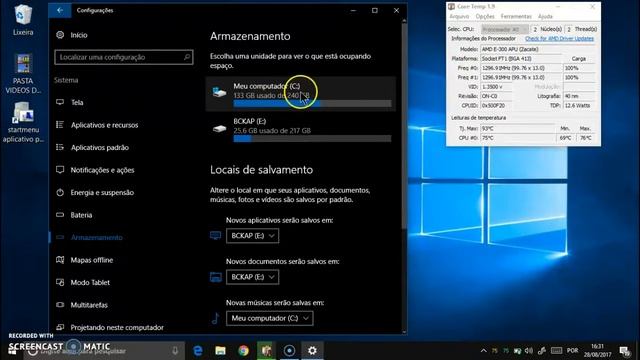640x360 pixels.
Task: Open Novos documentos save location dropdown
Action: tap(253, 277)
